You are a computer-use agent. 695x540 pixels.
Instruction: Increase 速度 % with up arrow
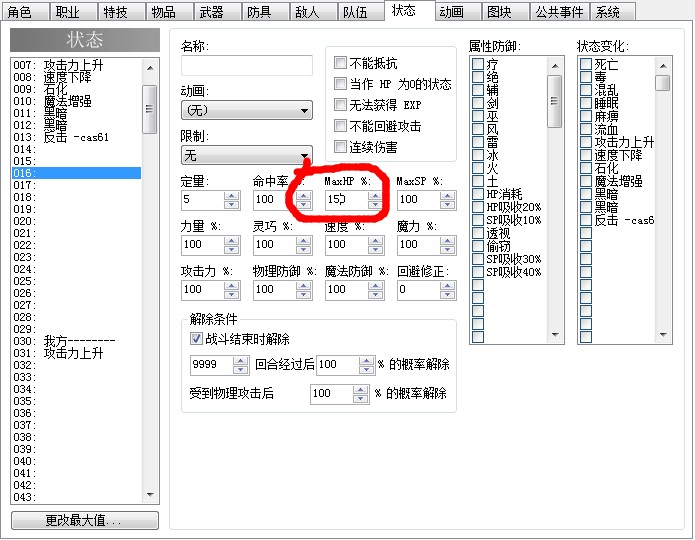[x=375, y=241]
